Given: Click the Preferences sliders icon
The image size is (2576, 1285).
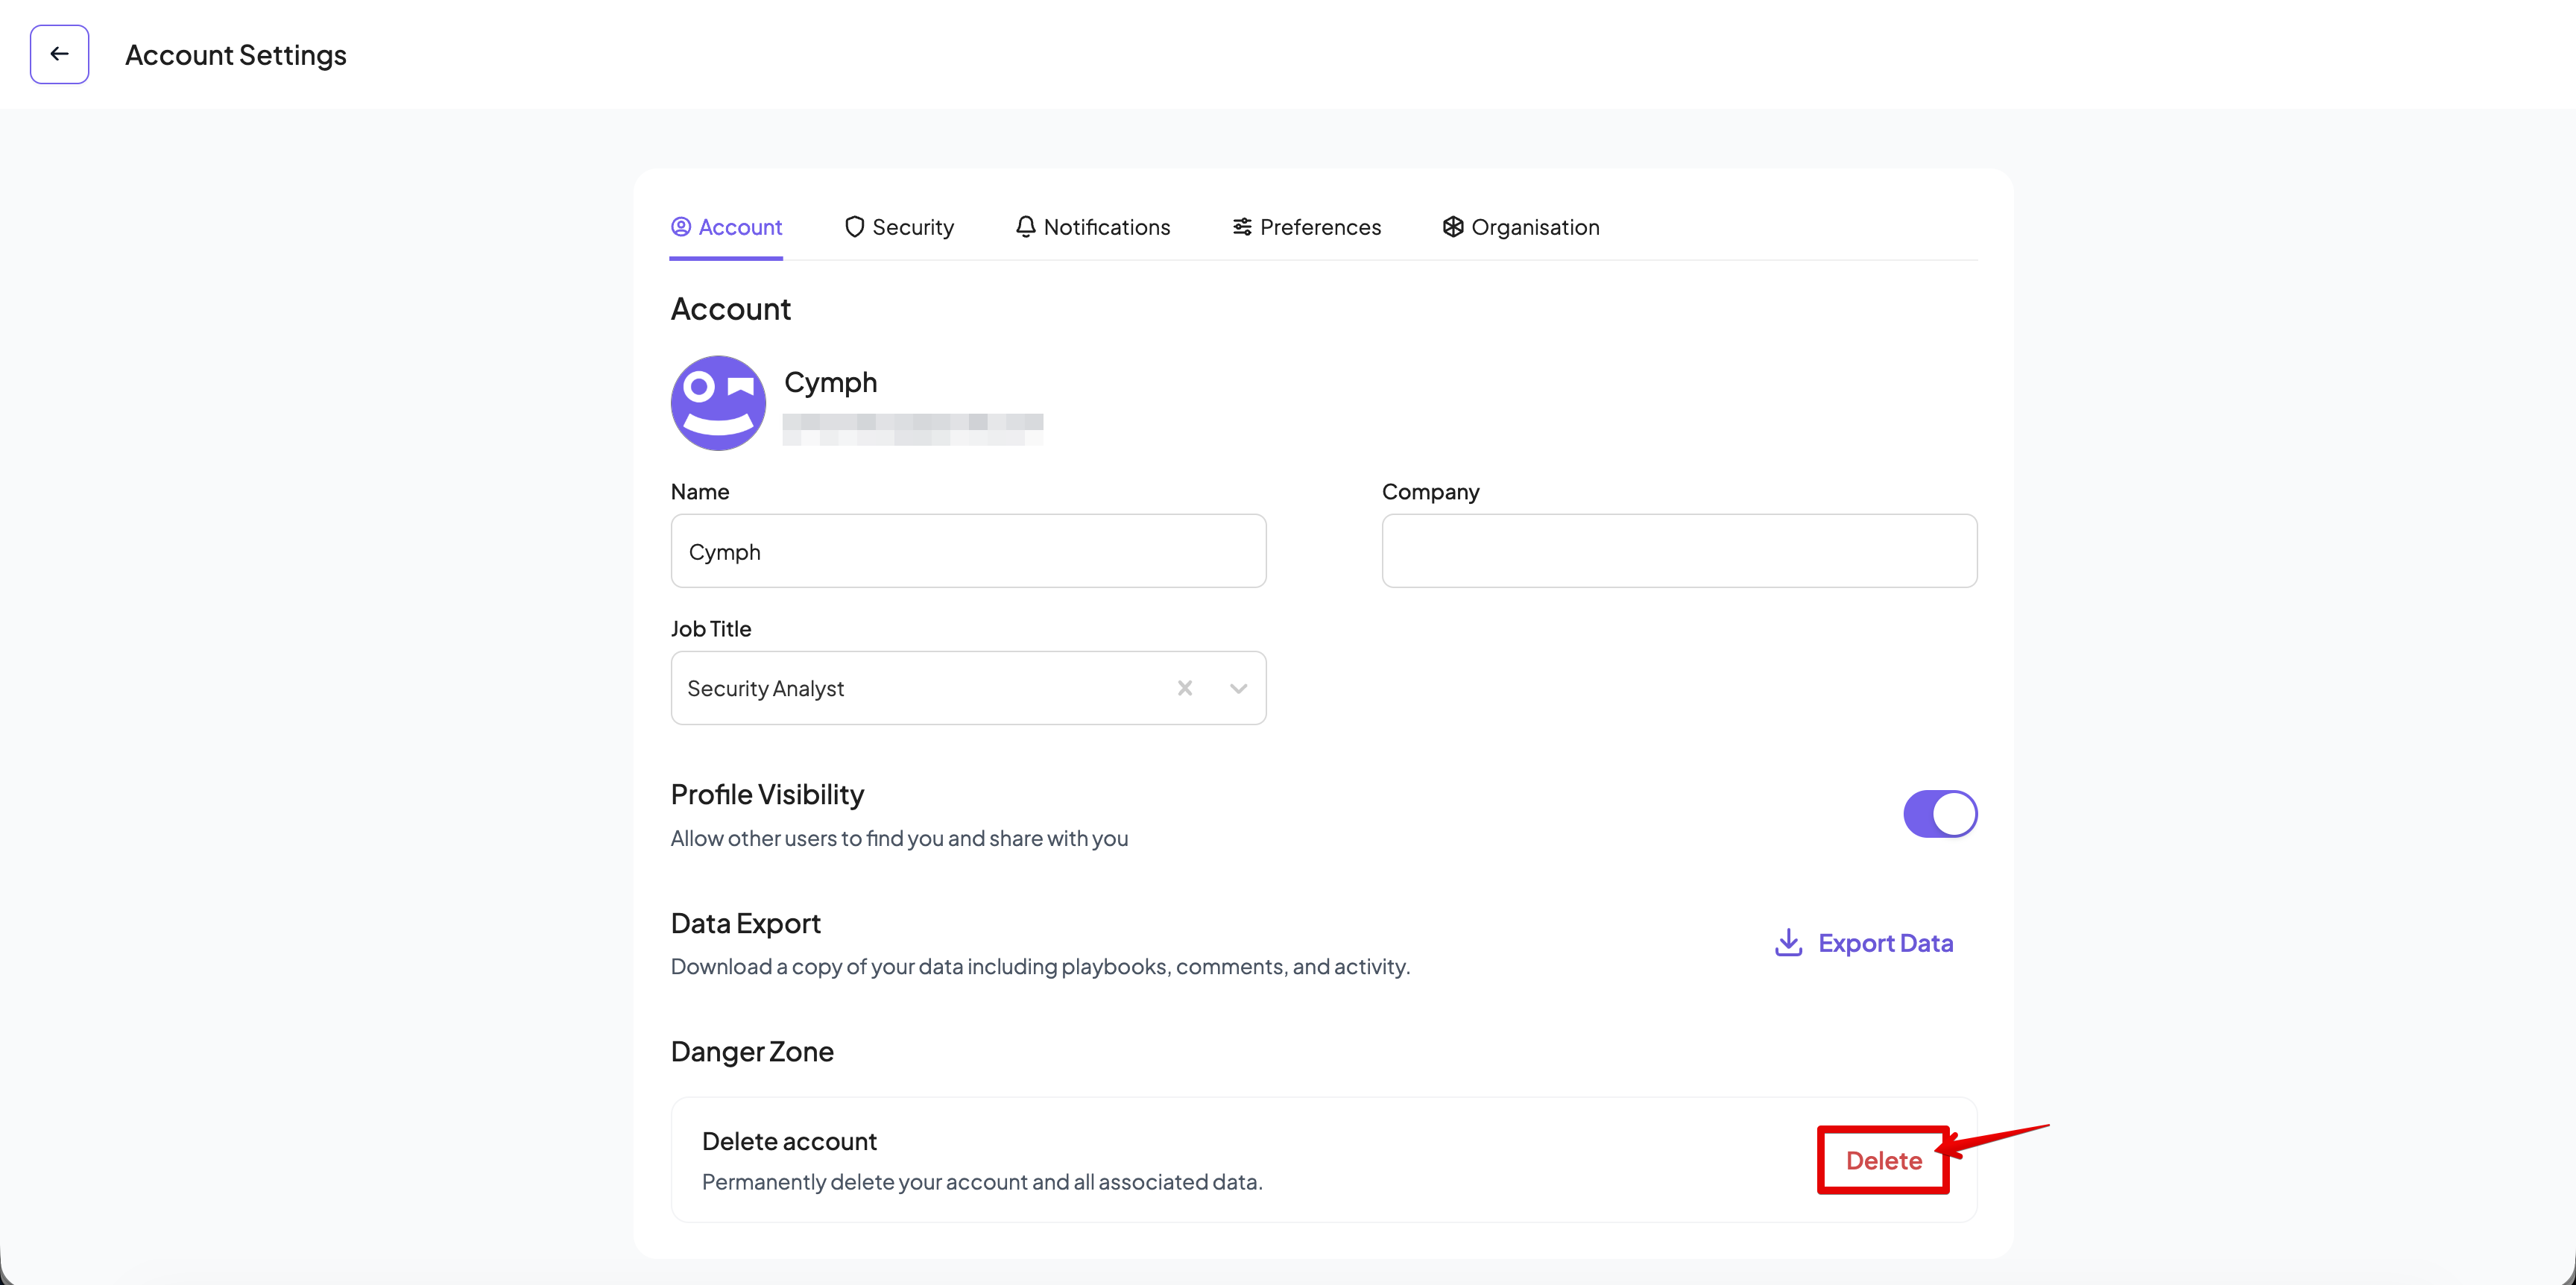Looking at the screenshot, I should click(x=1241, y=227).
